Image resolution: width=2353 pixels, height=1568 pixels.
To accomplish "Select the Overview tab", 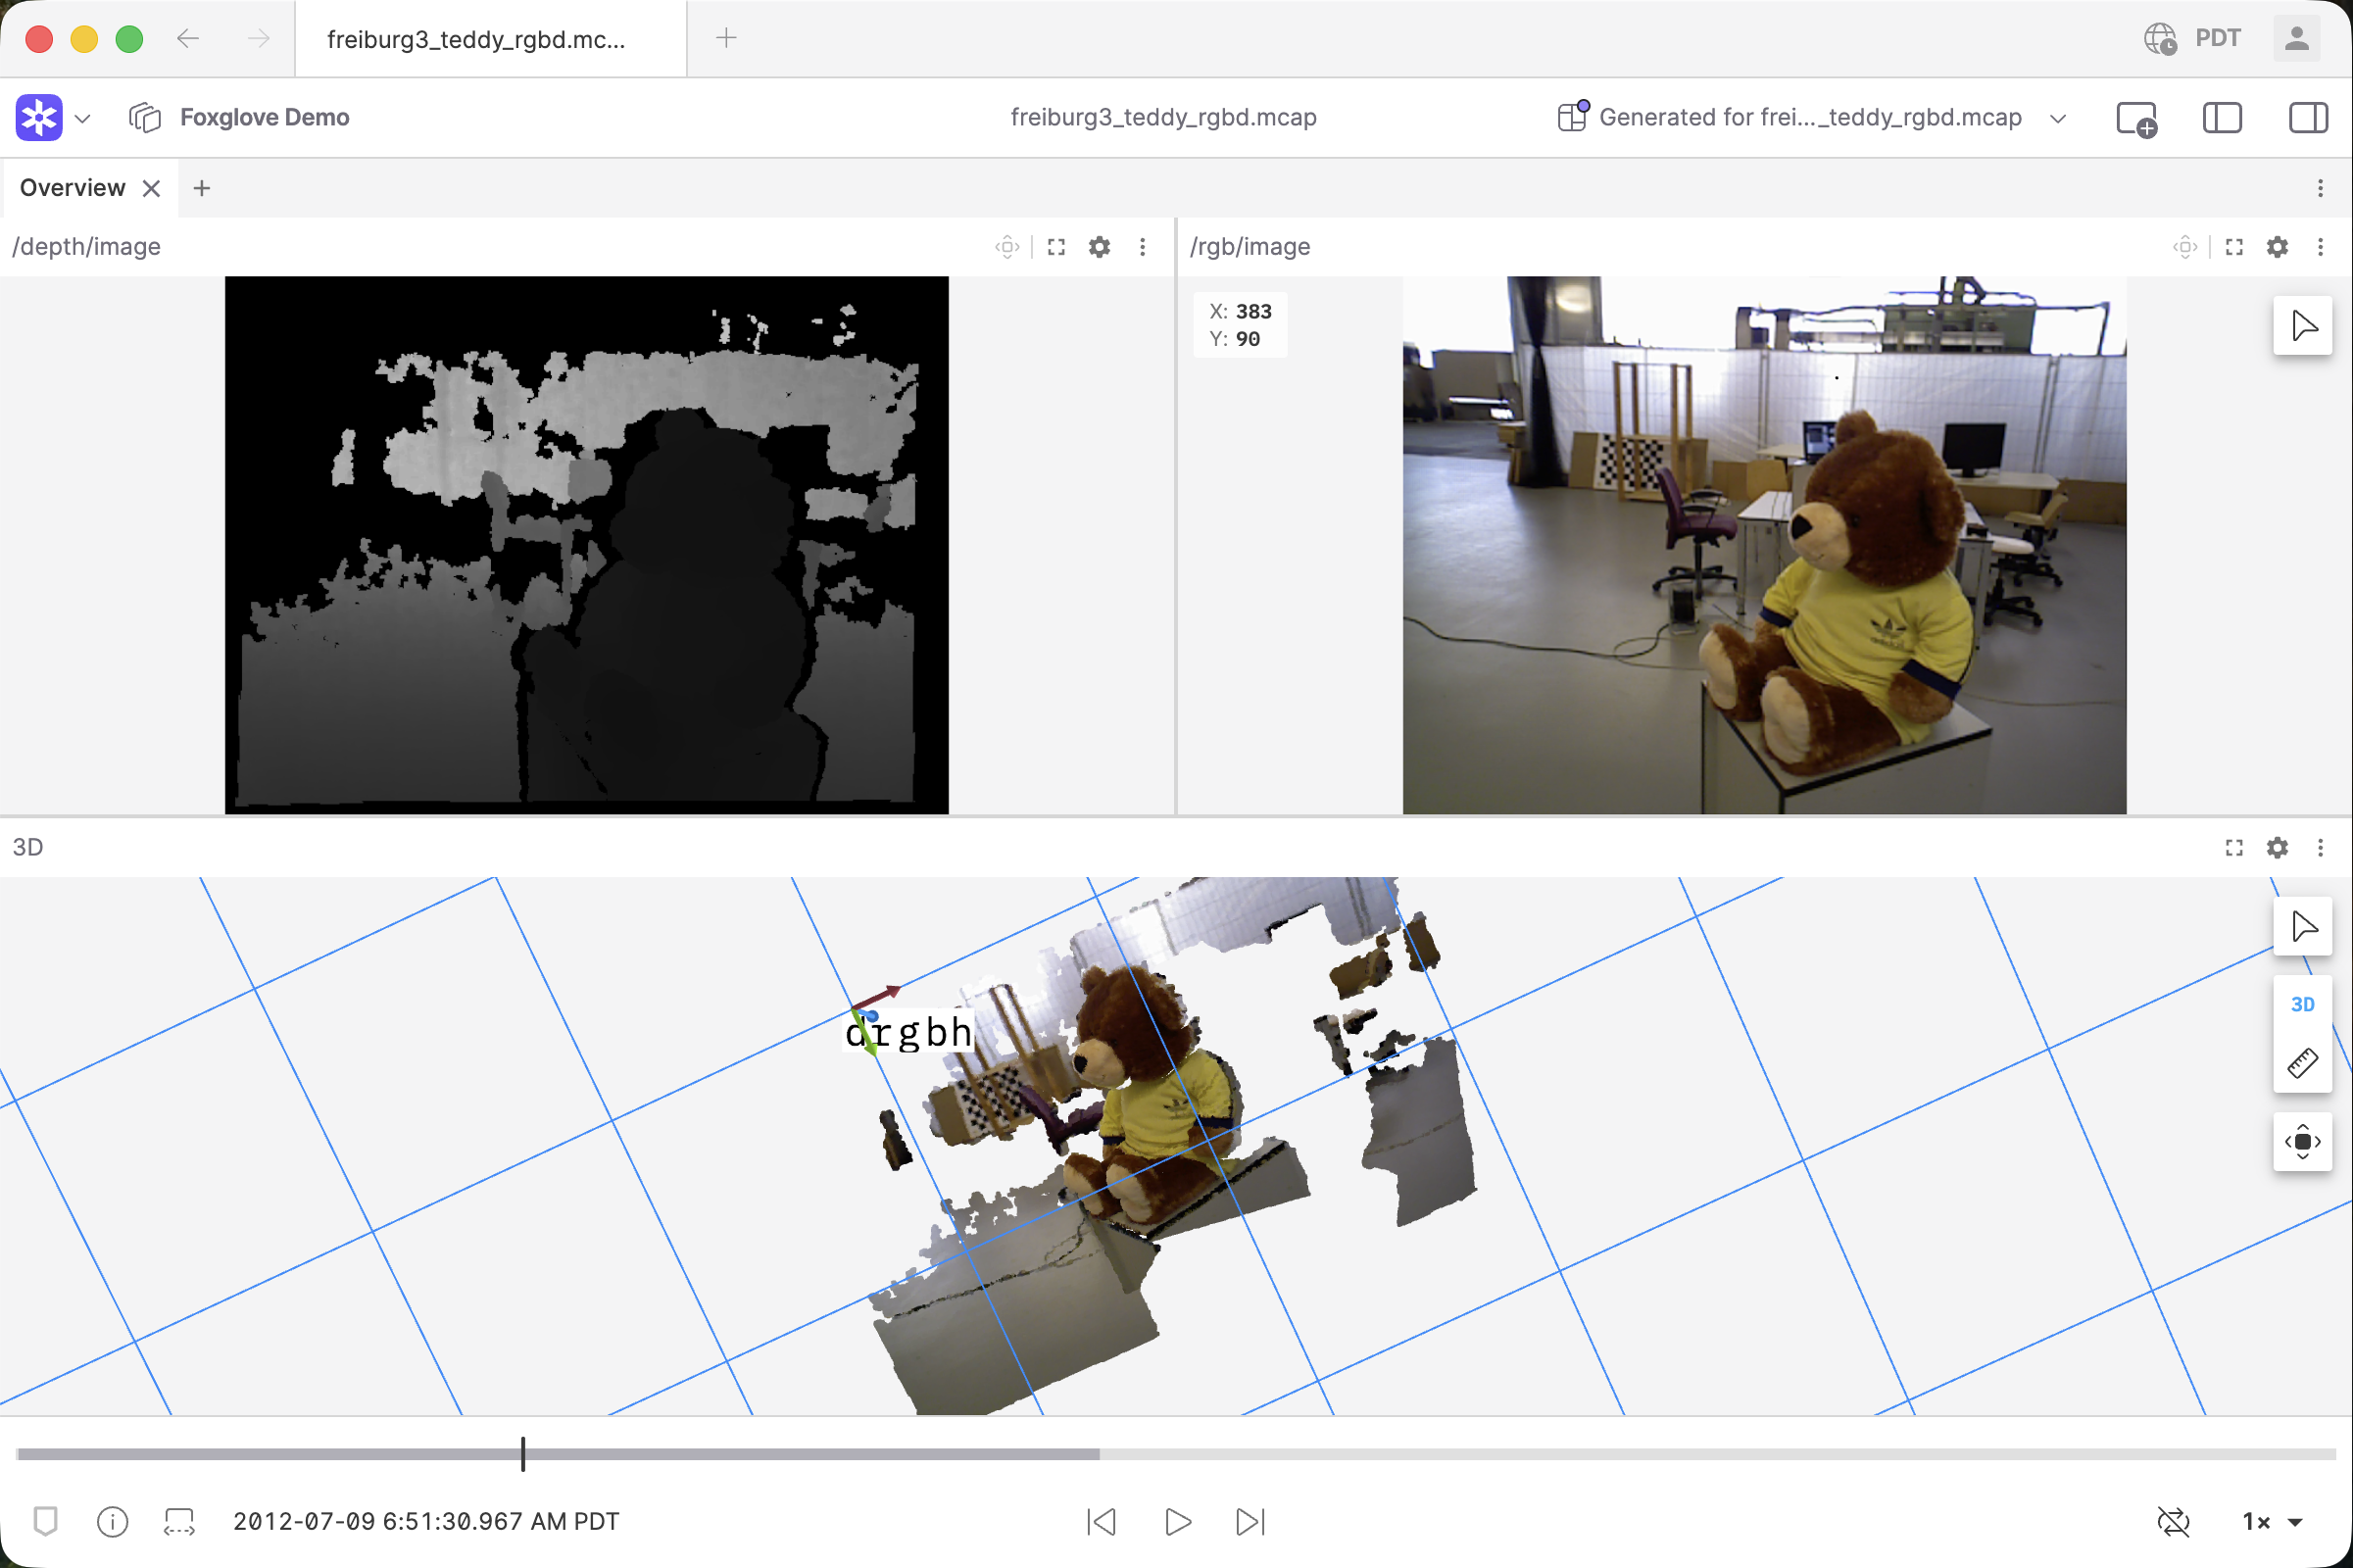I will (x=72, y=188).
